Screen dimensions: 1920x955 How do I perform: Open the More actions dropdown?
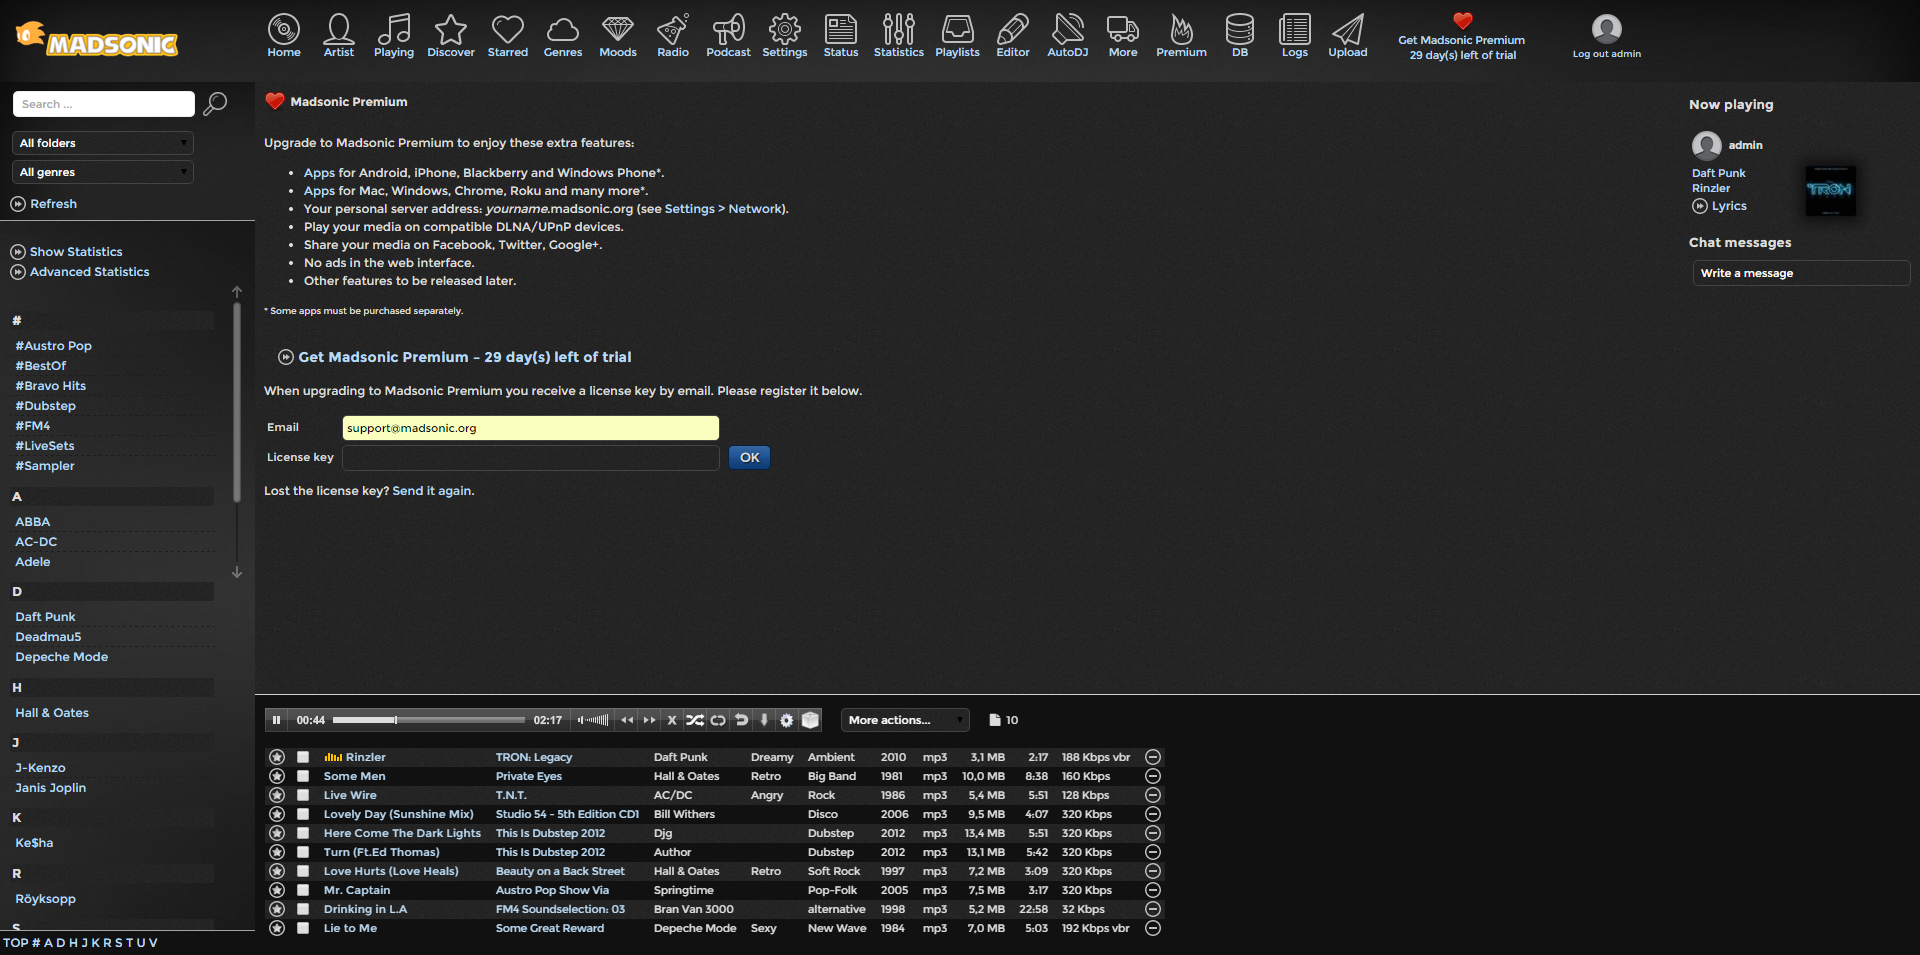905,720
